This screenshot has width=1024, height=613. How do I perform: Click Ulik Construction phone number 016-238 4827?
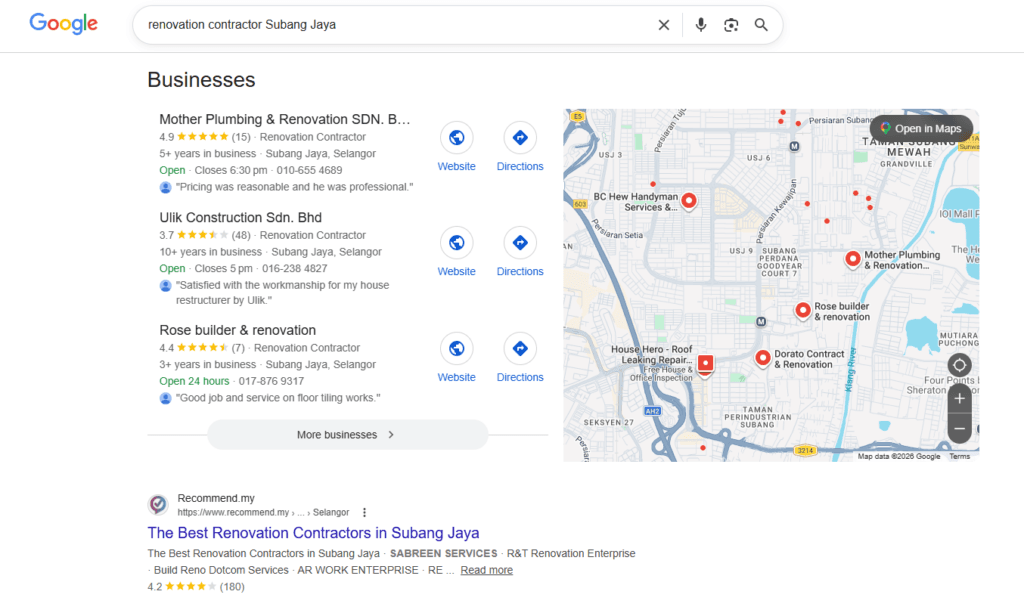coord(295,268)
